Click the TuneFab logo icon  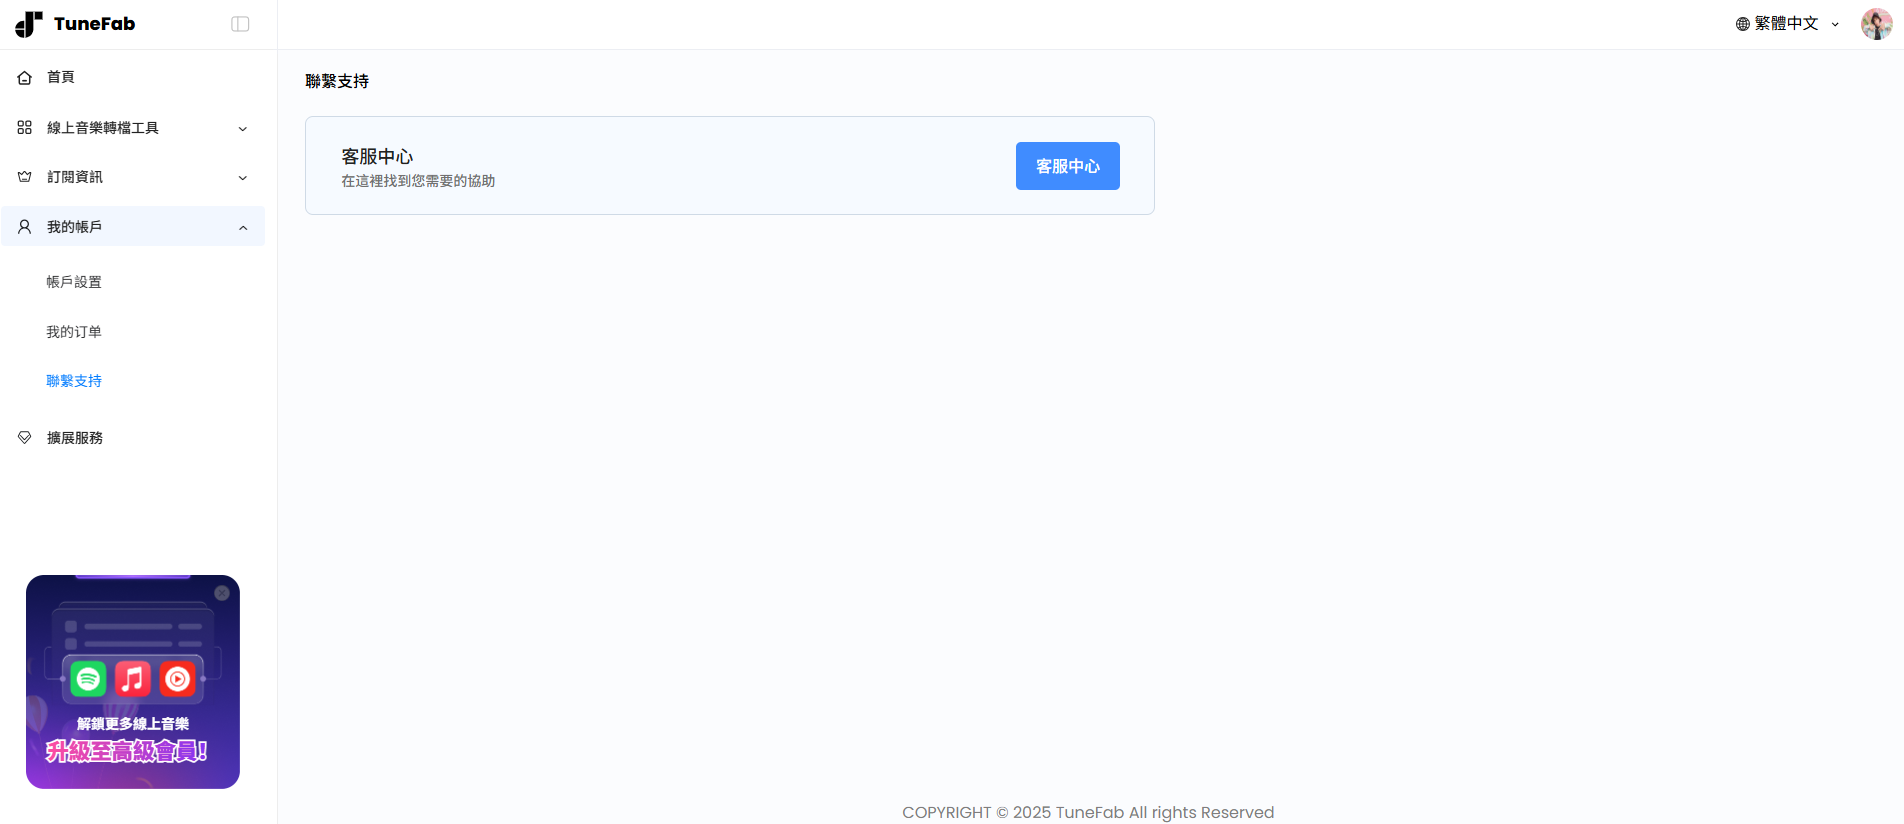29,24
